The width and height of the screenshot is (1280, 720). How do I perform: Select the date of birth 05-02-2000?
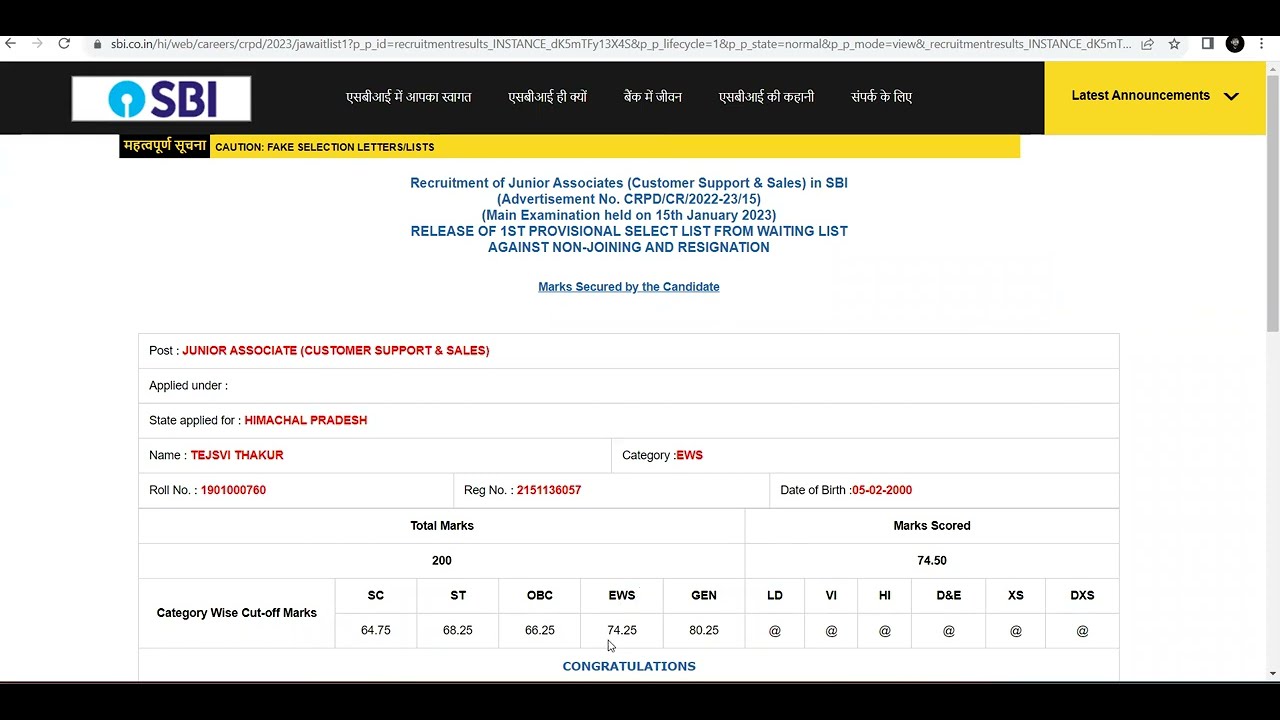(x=882, y=491)
